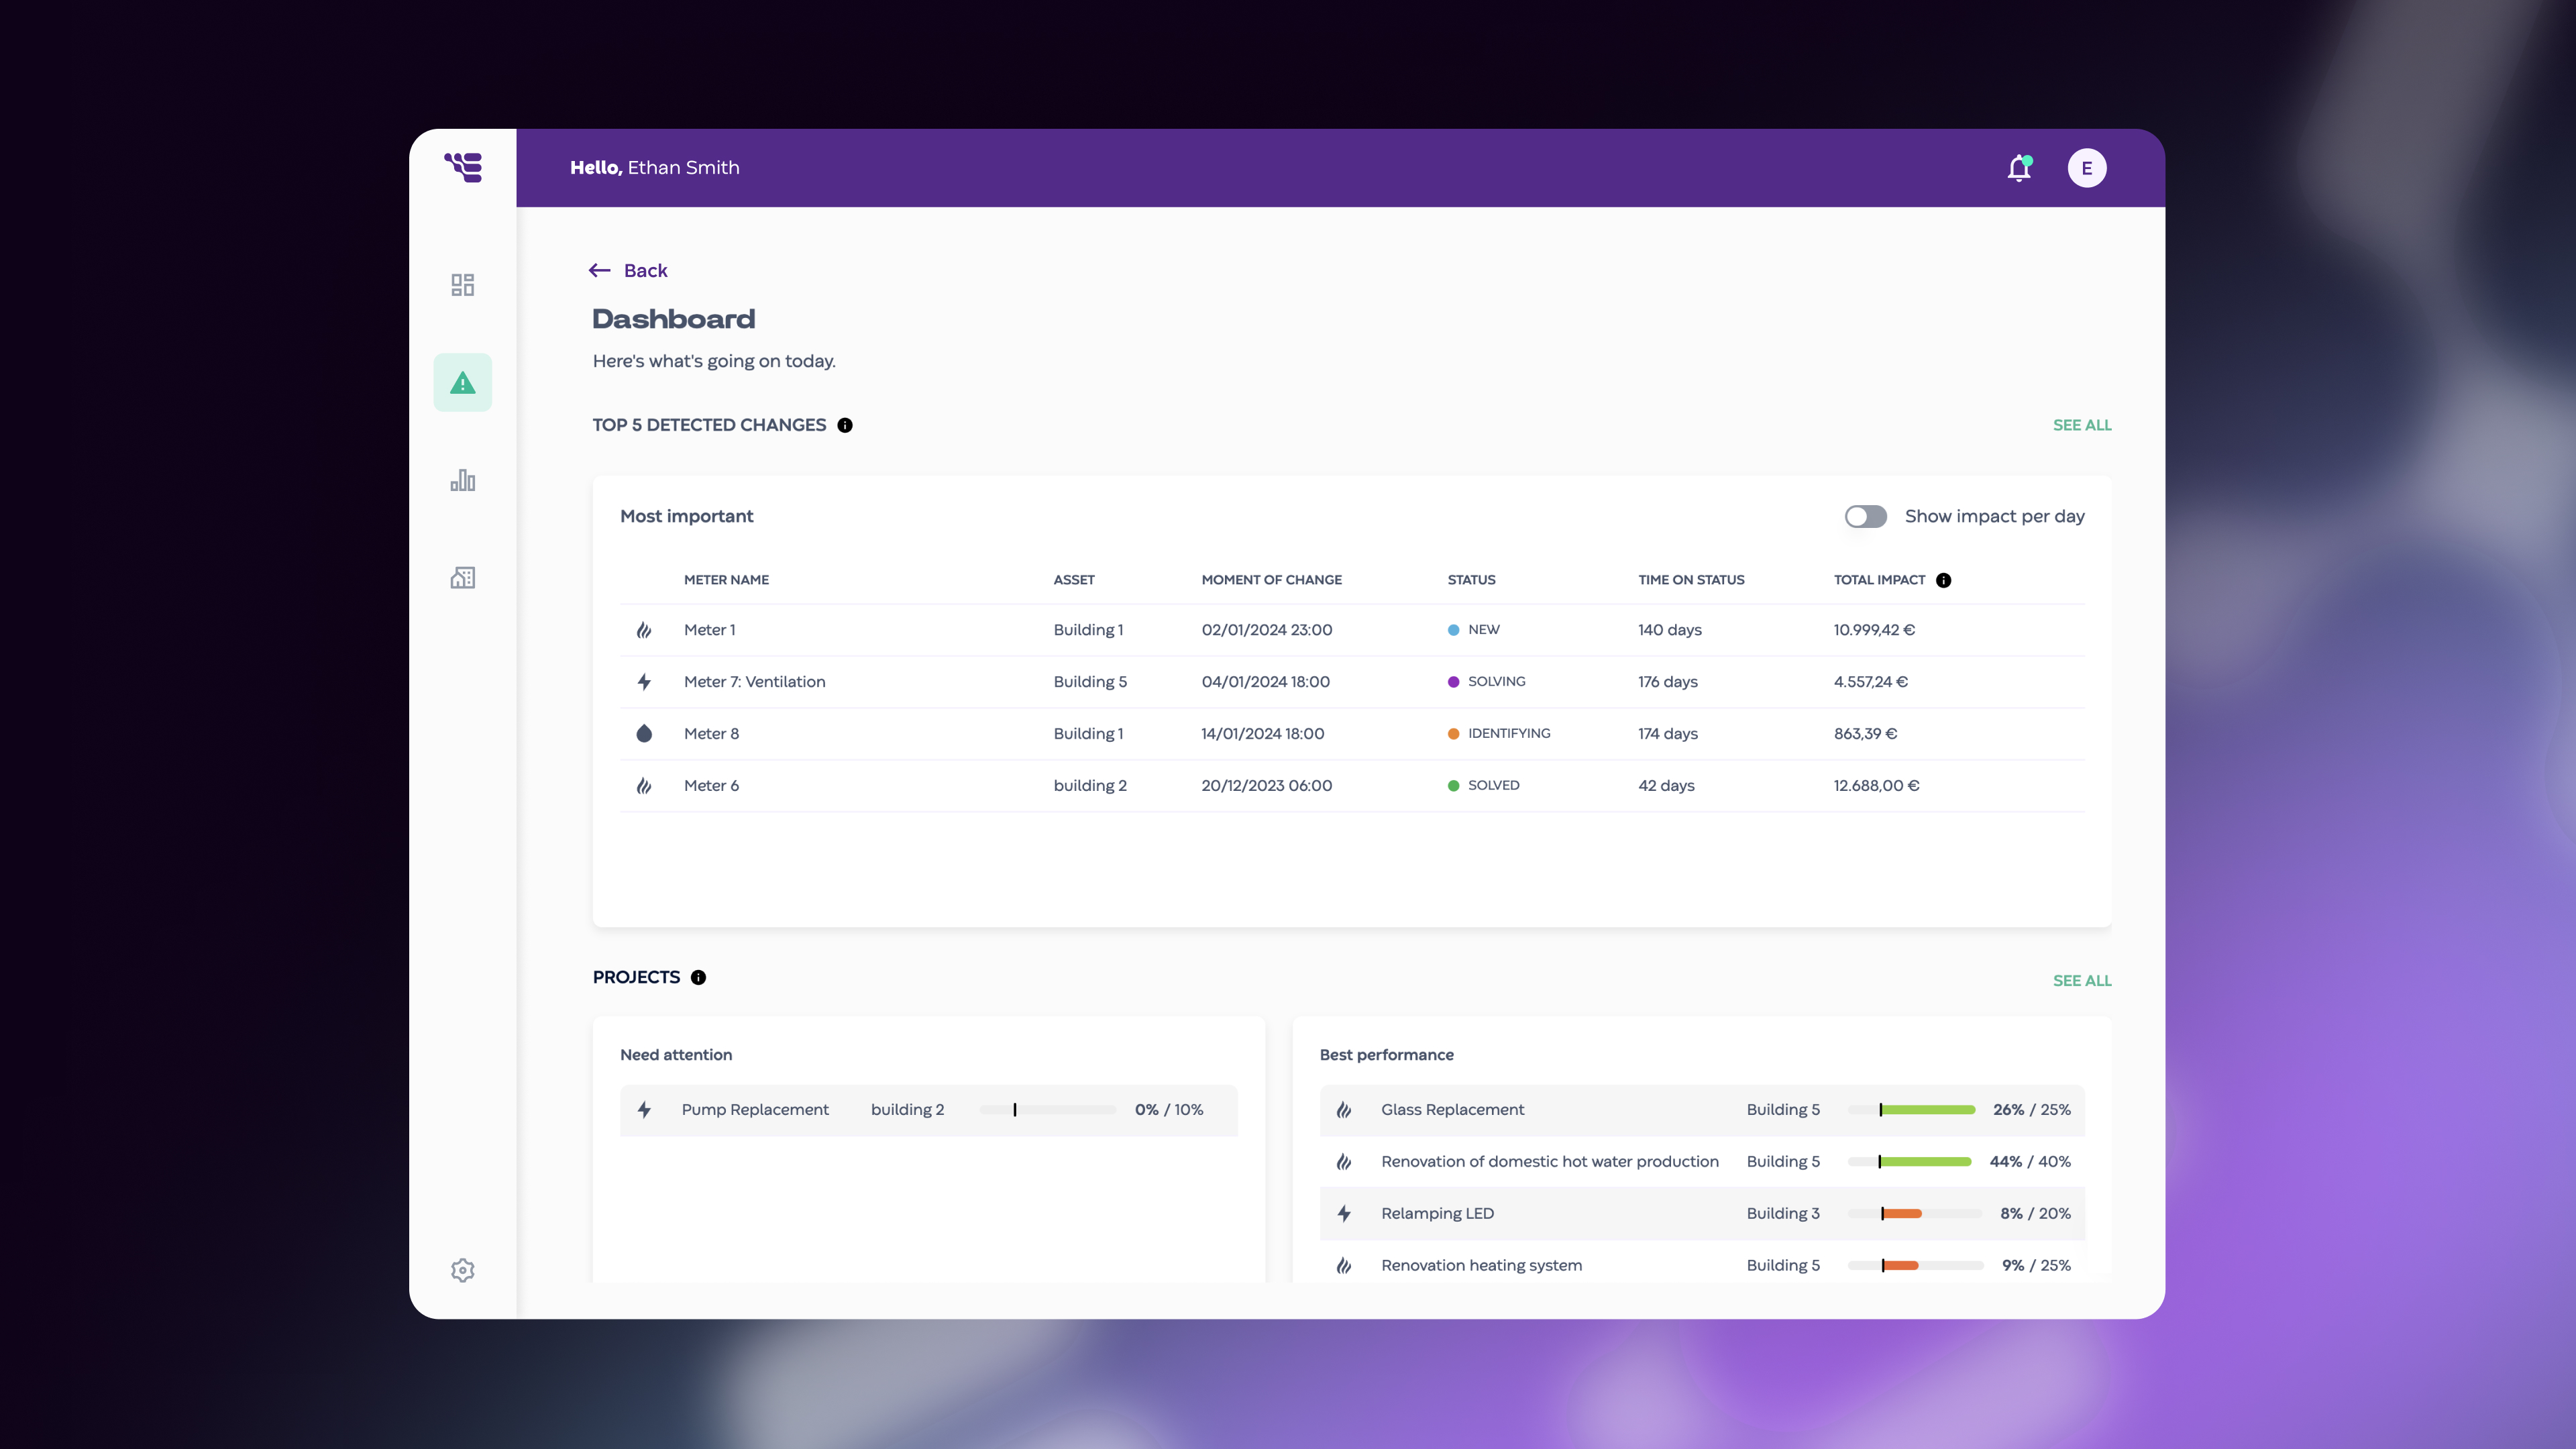This screenshot has height=1449, width=2576.
Task: Select the alerts warning triangle sidebar icon
Action: 462,381
